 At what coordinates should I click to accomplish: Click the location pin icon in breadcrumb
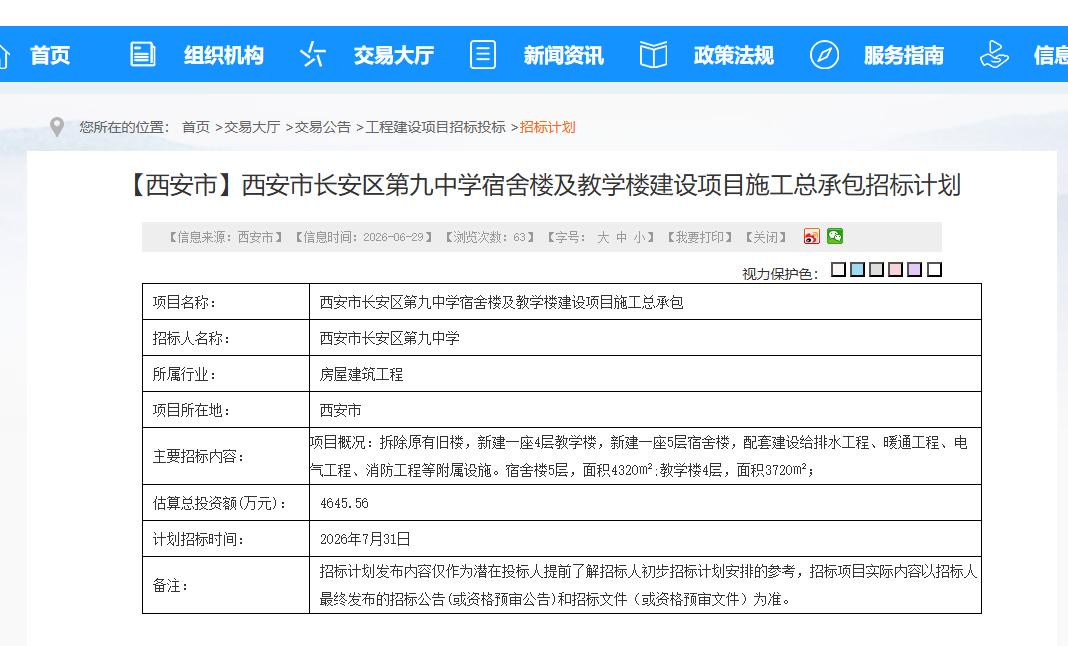57,127
